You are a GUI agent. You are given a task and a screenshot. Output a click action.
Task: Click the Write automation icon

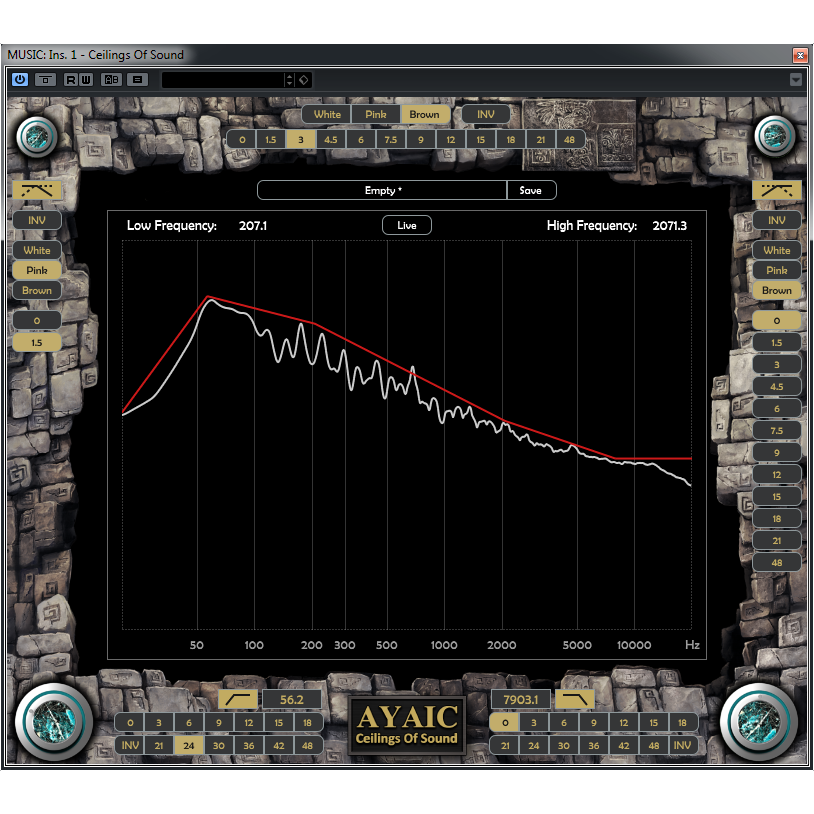[x=86, y=79]
